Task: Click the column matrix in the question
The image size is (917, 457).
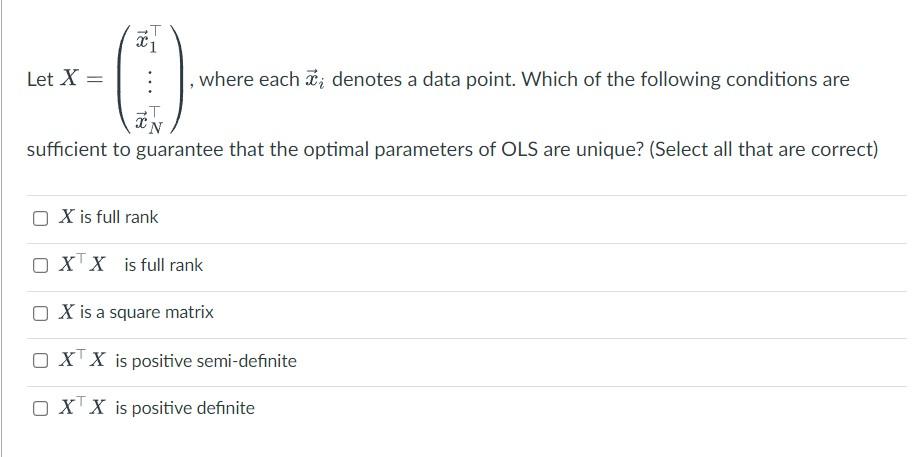Action: click(x=149, y=78)
